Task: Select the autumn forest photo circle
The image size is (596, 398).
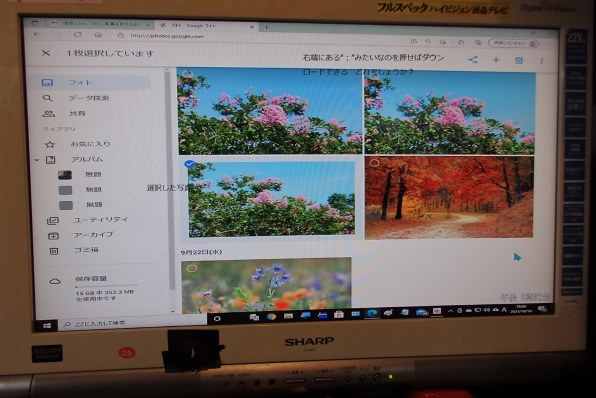Action: tap(374, 163)
